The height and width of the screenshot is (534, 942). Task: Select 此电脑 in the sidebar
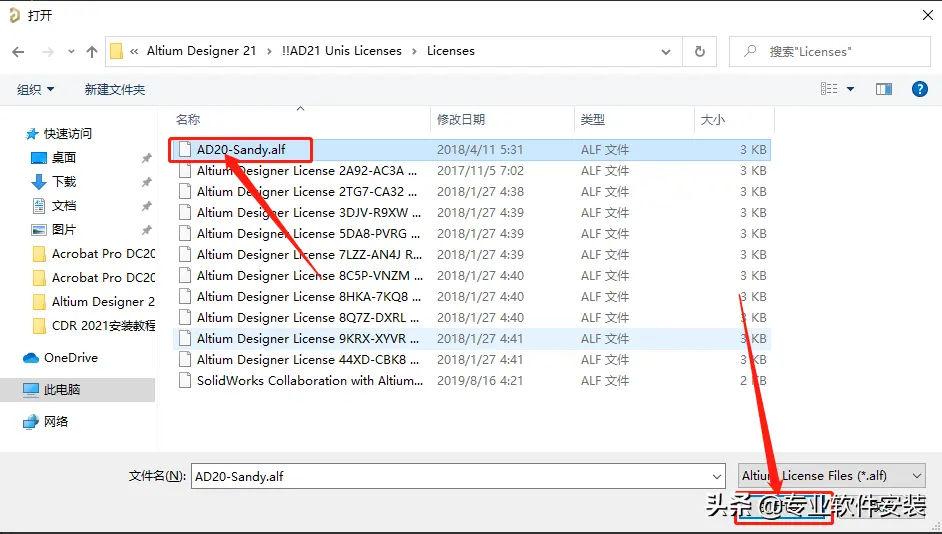click(x=77, y=389)
